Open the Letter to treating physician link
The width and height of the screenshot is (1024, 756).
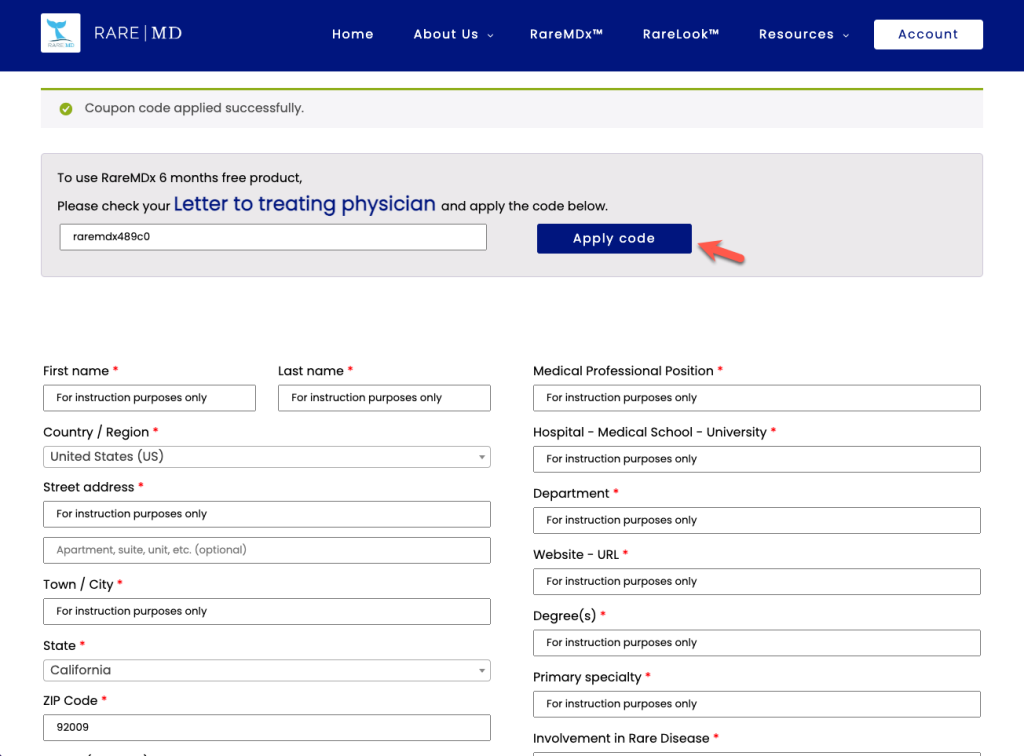(304, 204)
